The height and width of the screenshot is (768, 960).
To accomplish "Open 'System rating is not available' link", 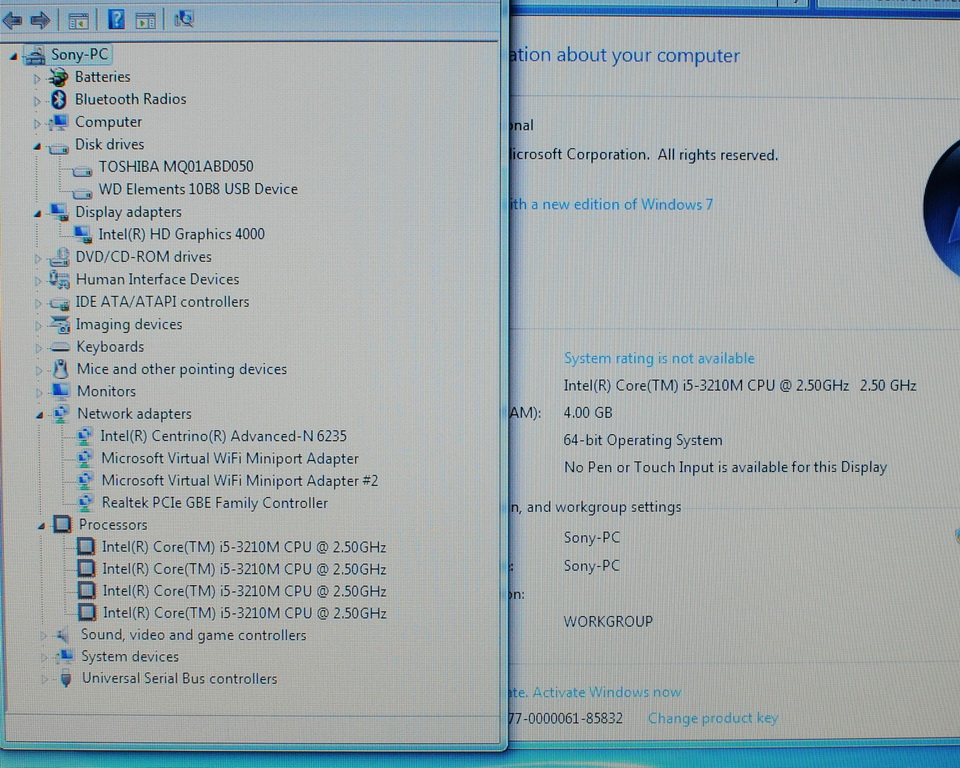I will pos(659,358).
